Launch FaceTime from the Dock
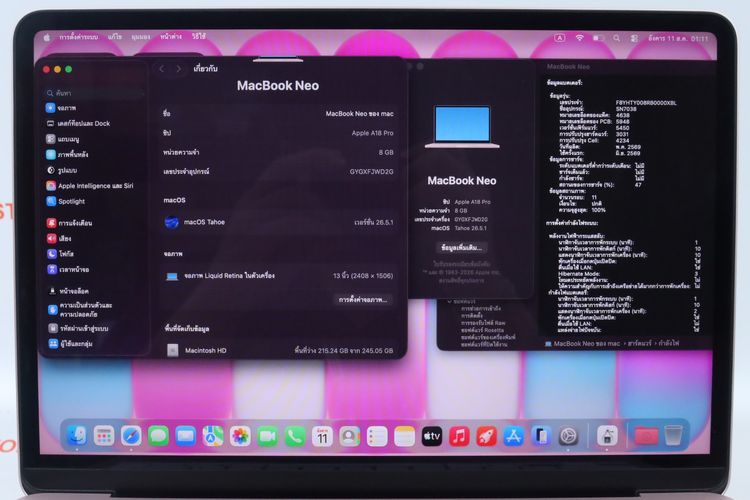 (267, 436)
